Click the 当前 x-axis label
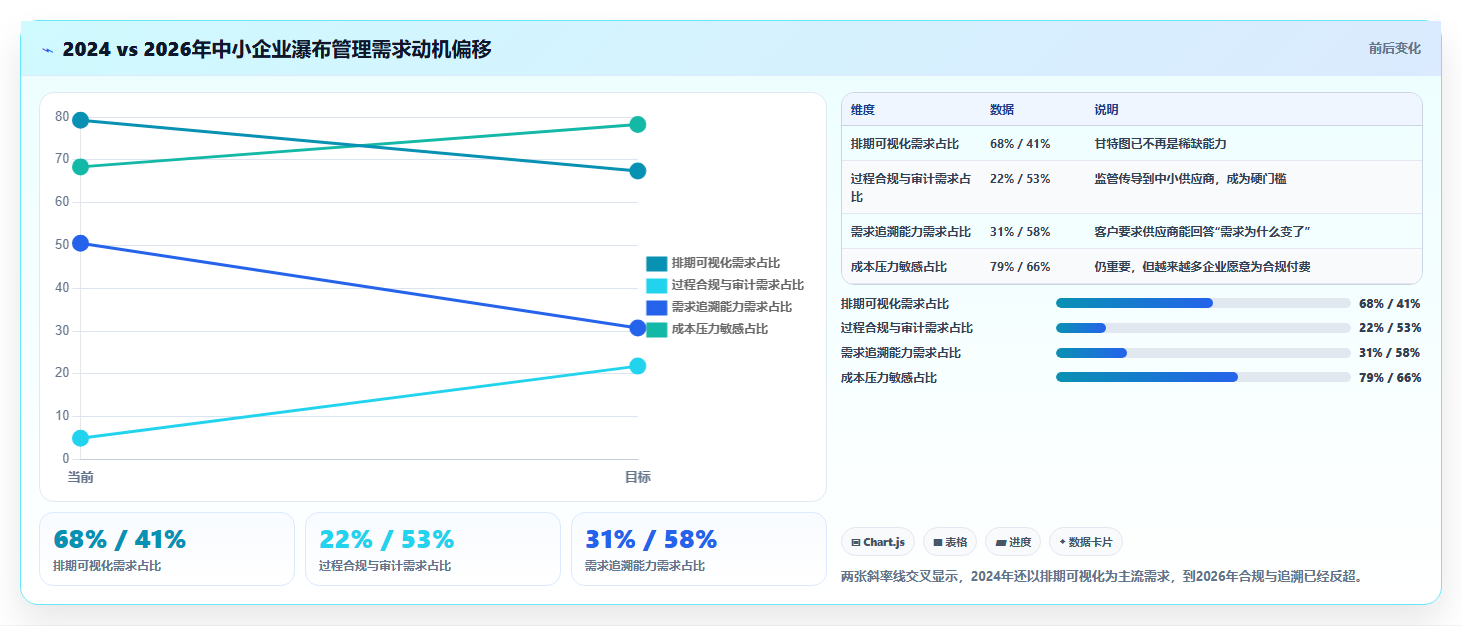This screenshot has width=1462, height=626. click(81, 477)
